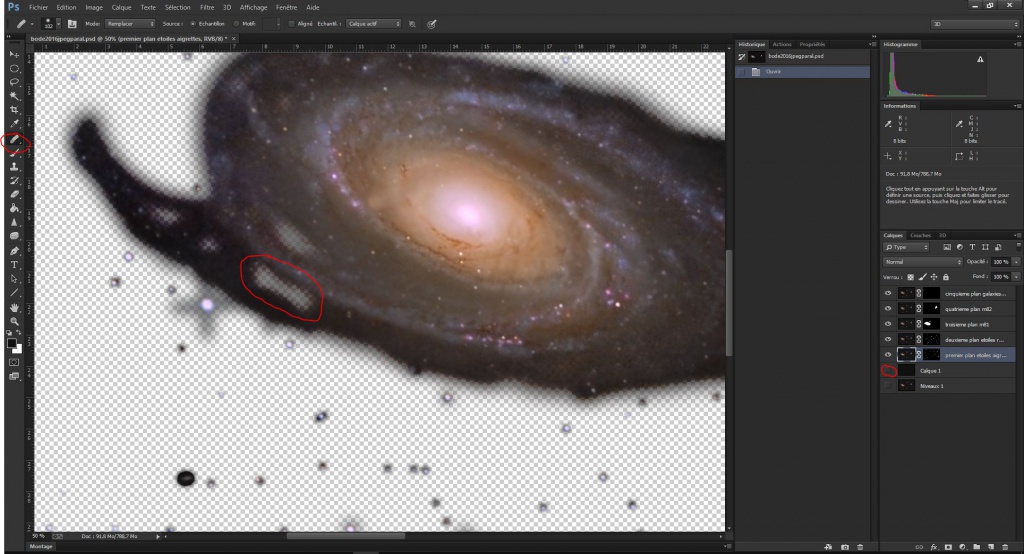
Task: Open the Fond fill dropdown arrow
Action: tap(1016, 277)
